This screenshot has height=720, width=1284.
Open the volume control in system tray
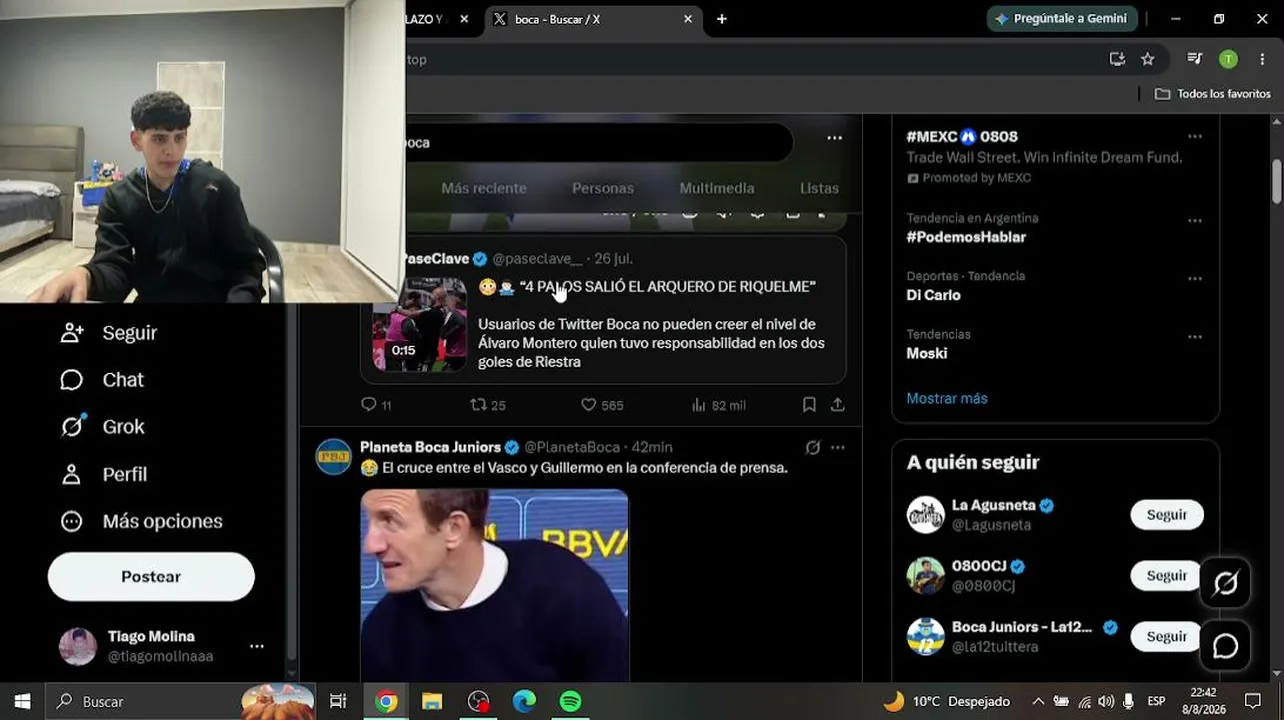pos(1106,701)
